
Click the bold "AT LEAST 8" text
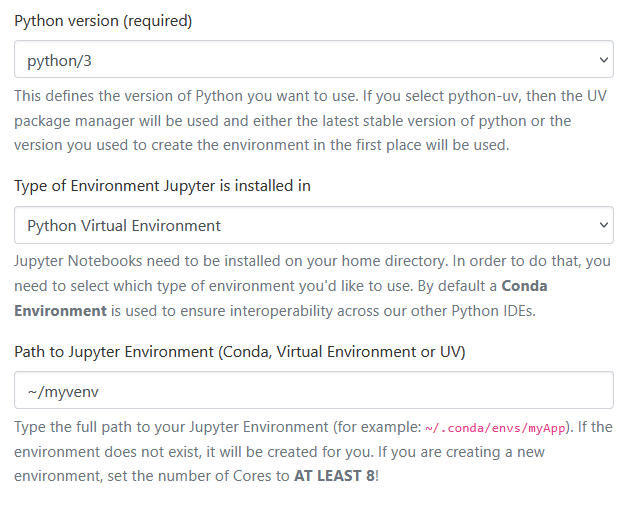pyautogui.click(x=334, y=475)
